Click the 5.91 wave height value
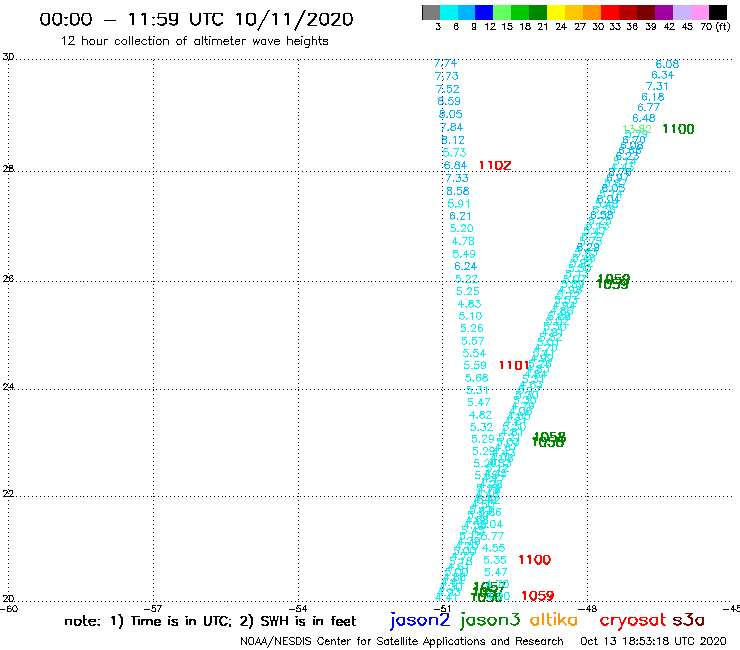The width and height of the screenshot is (740, 650). tap(459, 204)
